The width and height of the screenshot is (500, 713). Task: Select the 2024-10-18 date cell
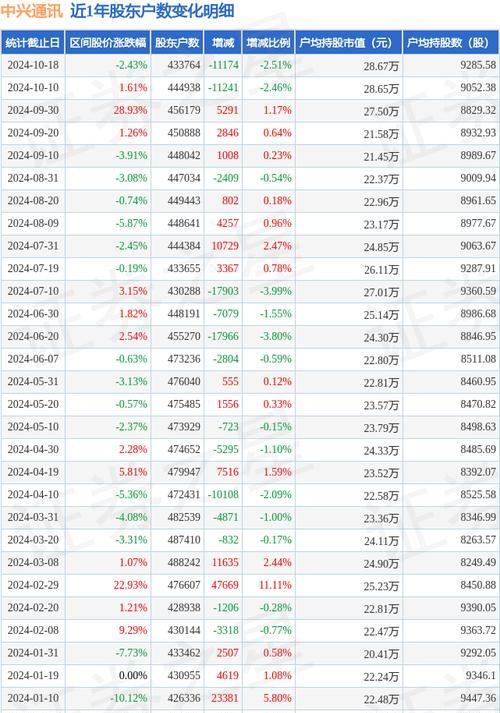[x=33, y=65]
